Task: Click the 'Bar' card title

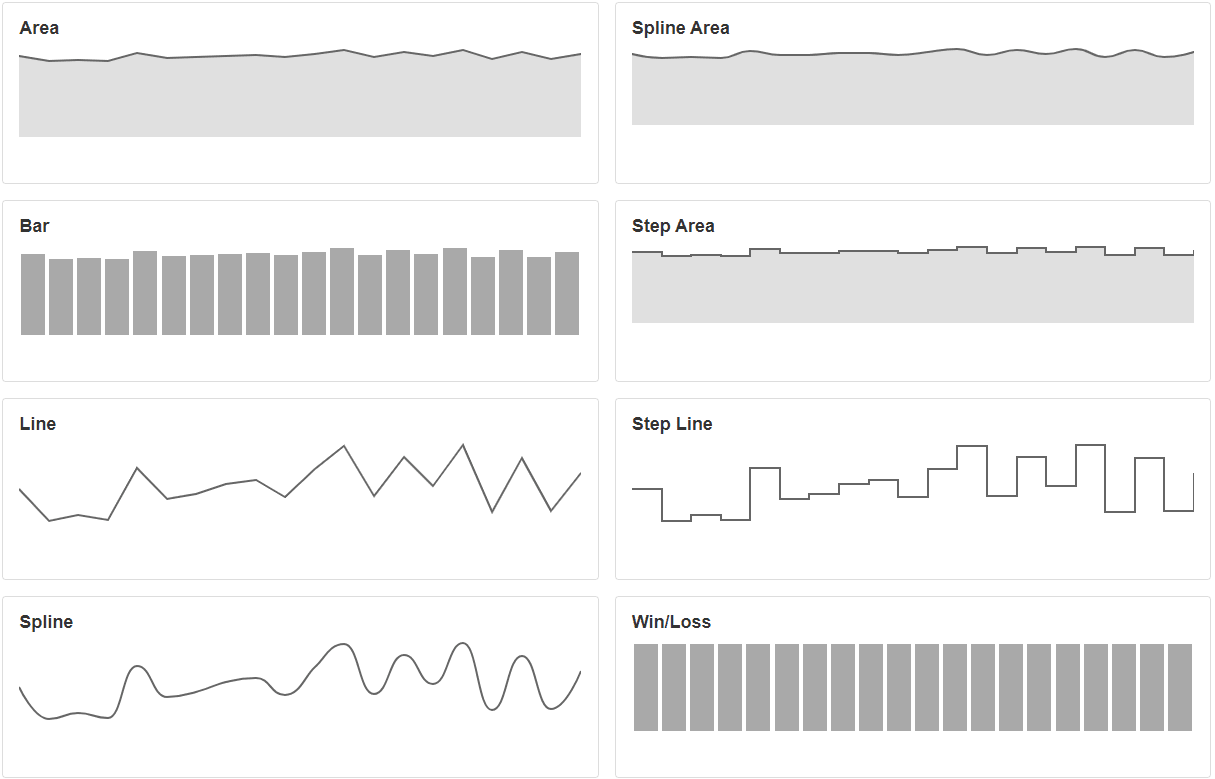Action: [35, 226]
